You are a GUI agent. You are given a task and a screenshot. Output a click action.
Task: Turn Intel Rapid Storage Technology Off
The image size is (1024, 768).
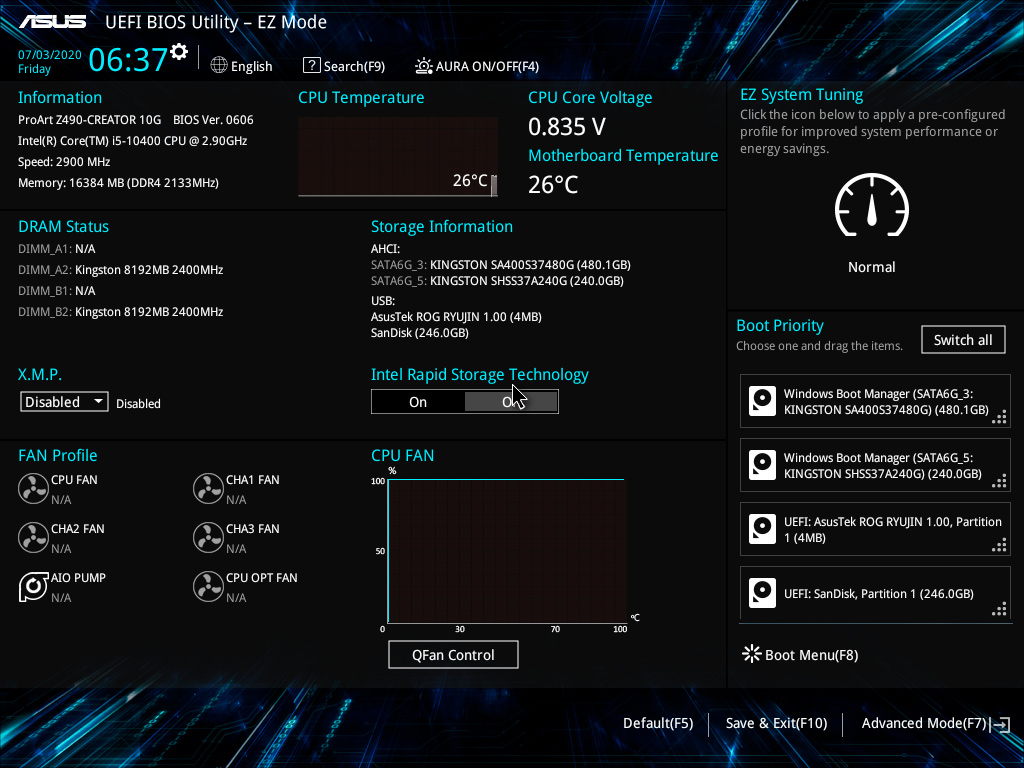pos(511,402)
